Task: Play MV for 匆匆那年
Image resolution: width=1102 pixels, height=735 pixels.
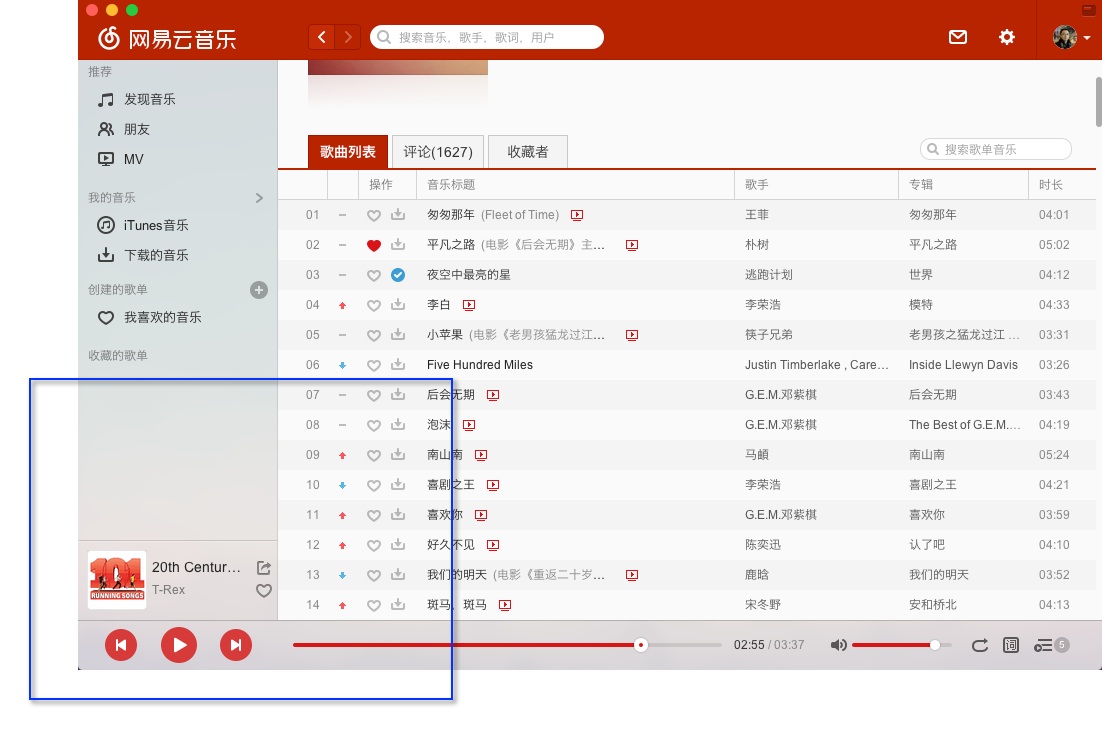Action: click(x=577, y=215)
